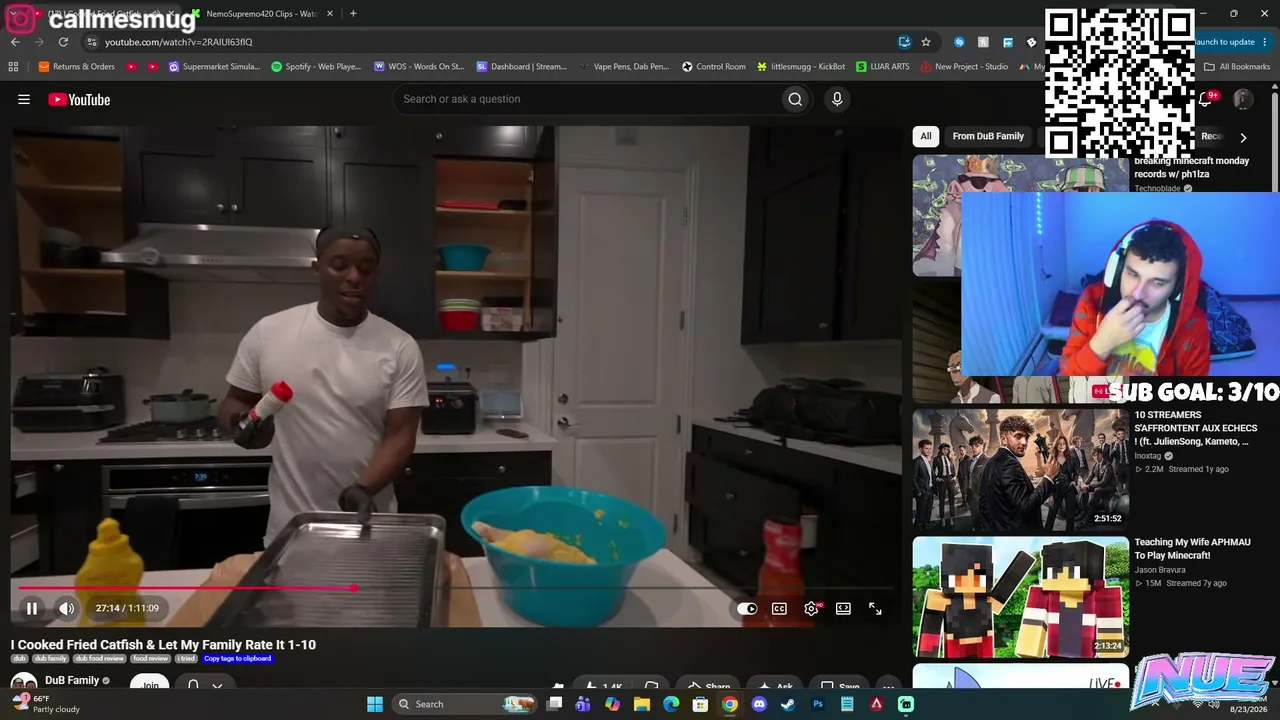Reload the page in browser

pos(63,42)
